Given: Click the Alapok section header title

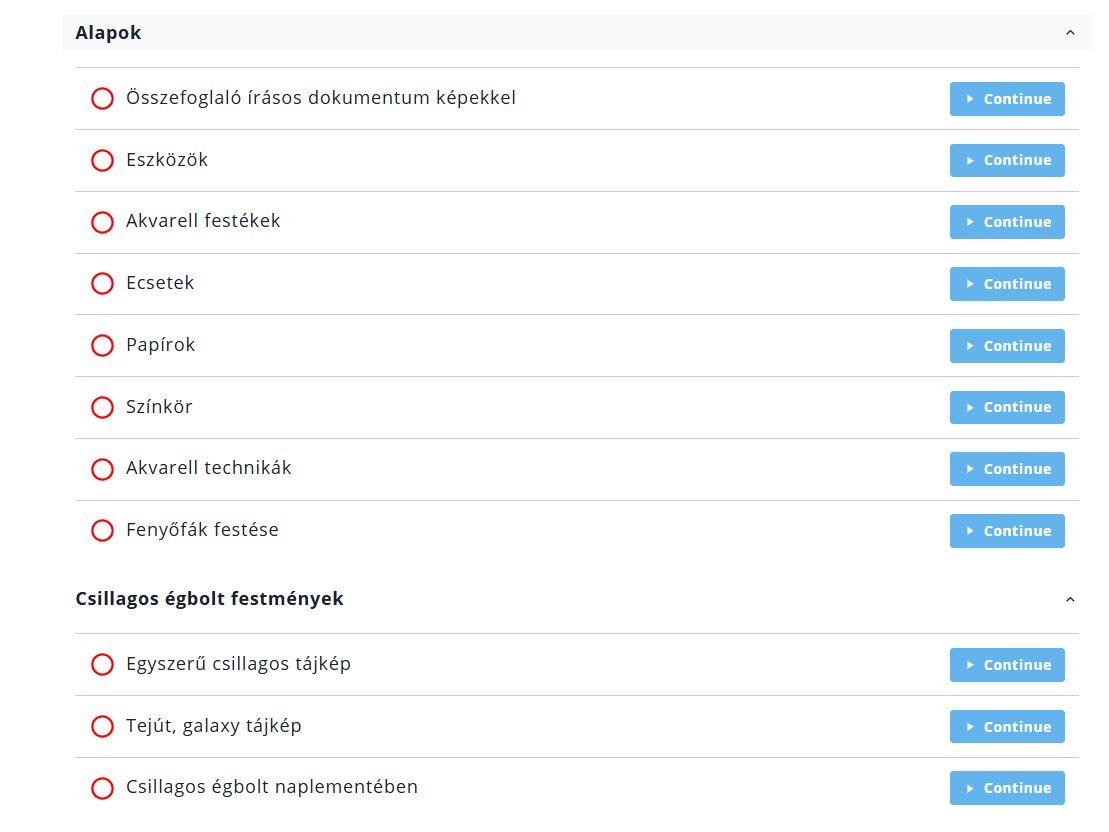Looking at the screenshot, I should pos(108,33).
